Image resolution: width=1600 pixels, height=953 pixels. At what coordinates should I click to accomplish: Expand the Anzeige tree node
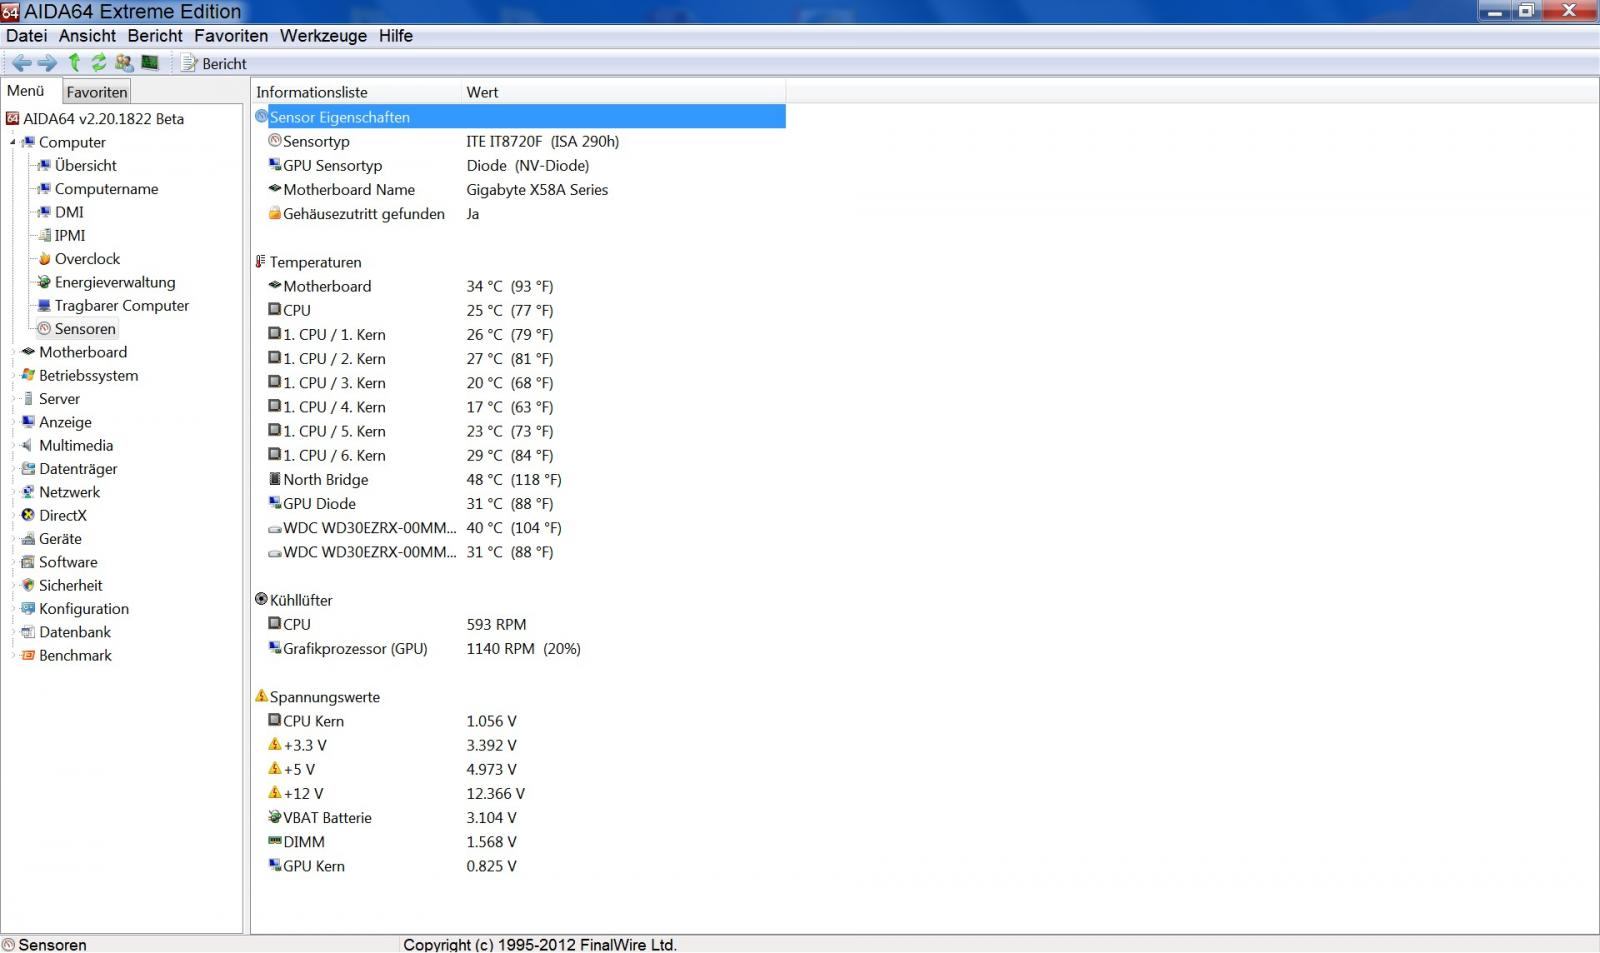pos(13,422)
